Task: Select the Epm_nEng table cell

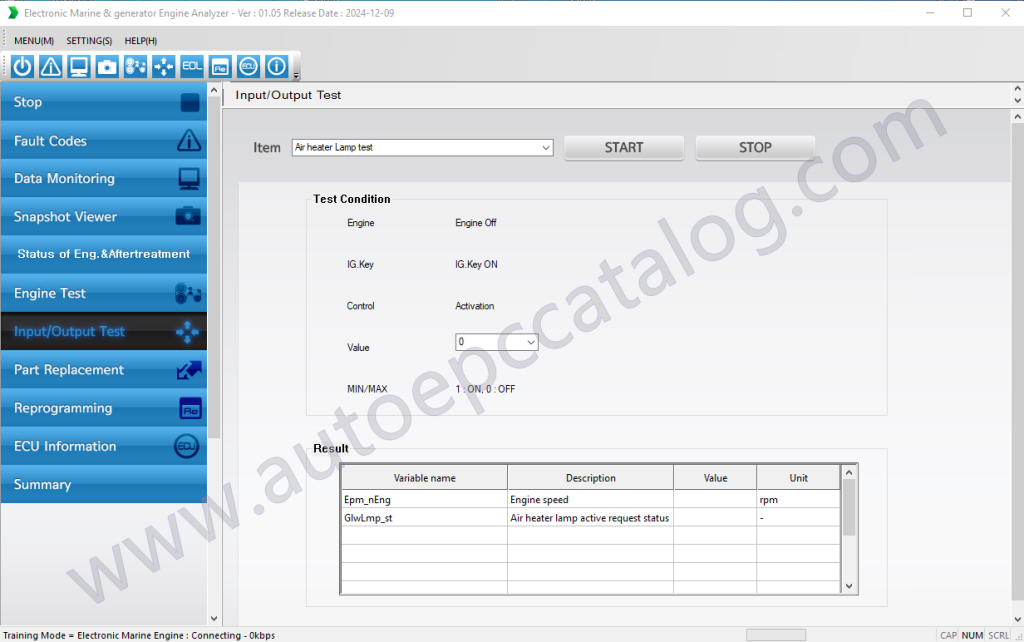Action: coord(424,500)
